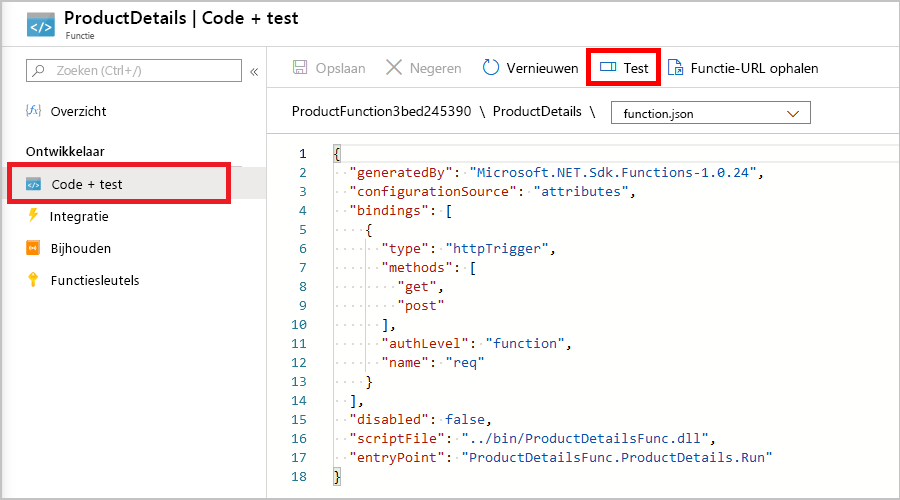Viewport: 900px width, 500px height.
Task: Click the "httpTrigger" value
Action: (497, 248)
